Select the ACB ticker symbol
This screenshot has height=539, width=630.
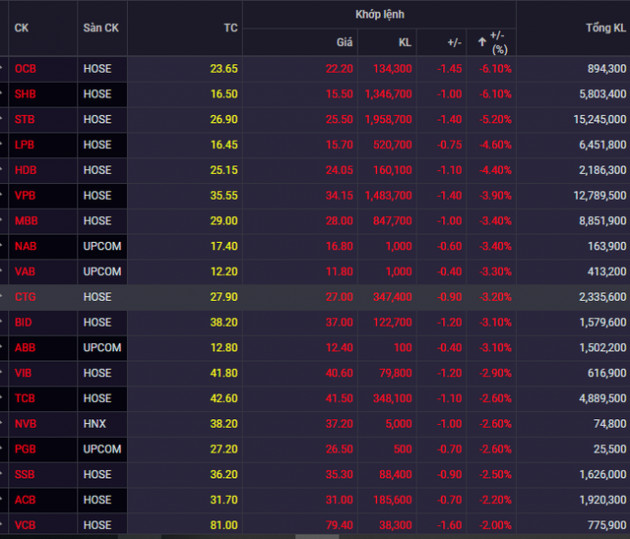(x=25, y=500)
